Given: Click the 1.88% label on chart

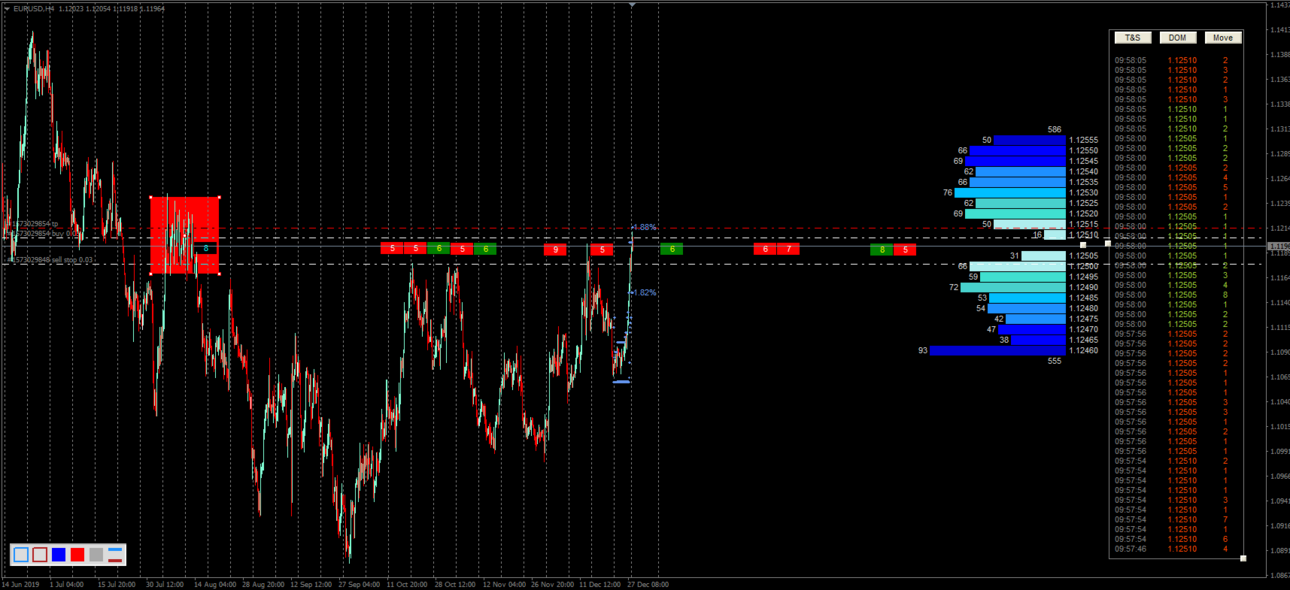Looking at the screenshot, I should point(645,228).
